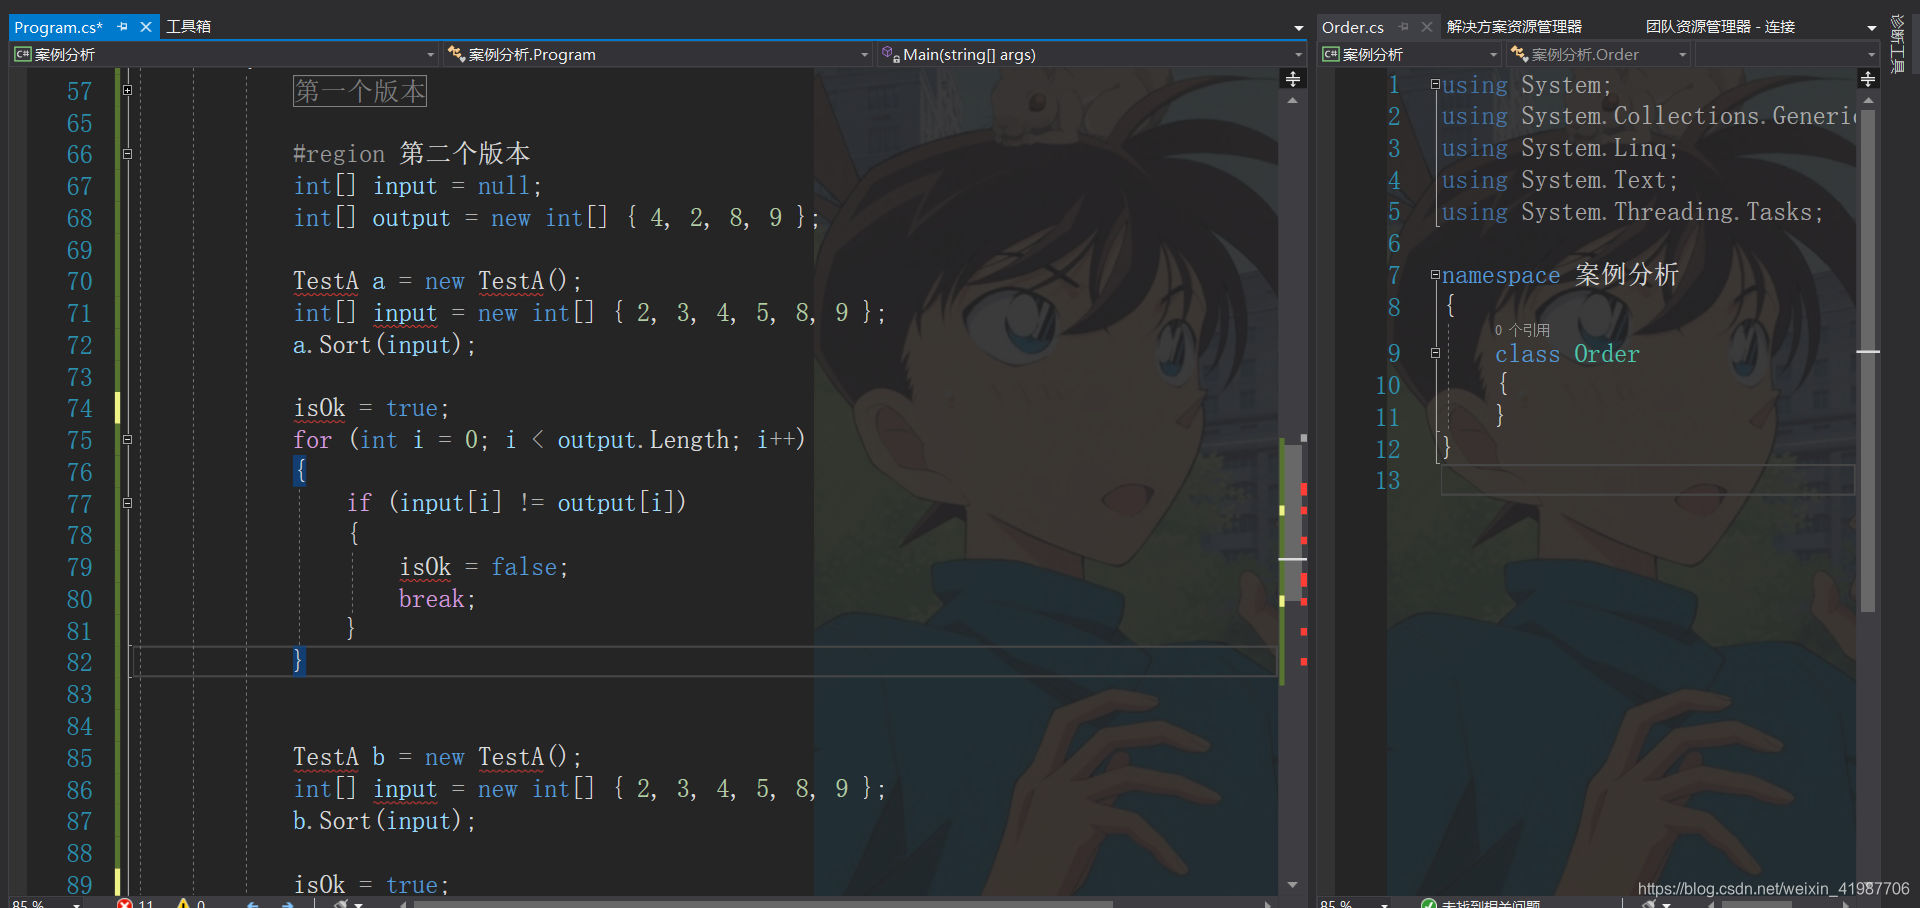The image size is (1920, 908).
Task: Click the C# project icon in Order.cs navigation bar
Action: point(1331,54)
